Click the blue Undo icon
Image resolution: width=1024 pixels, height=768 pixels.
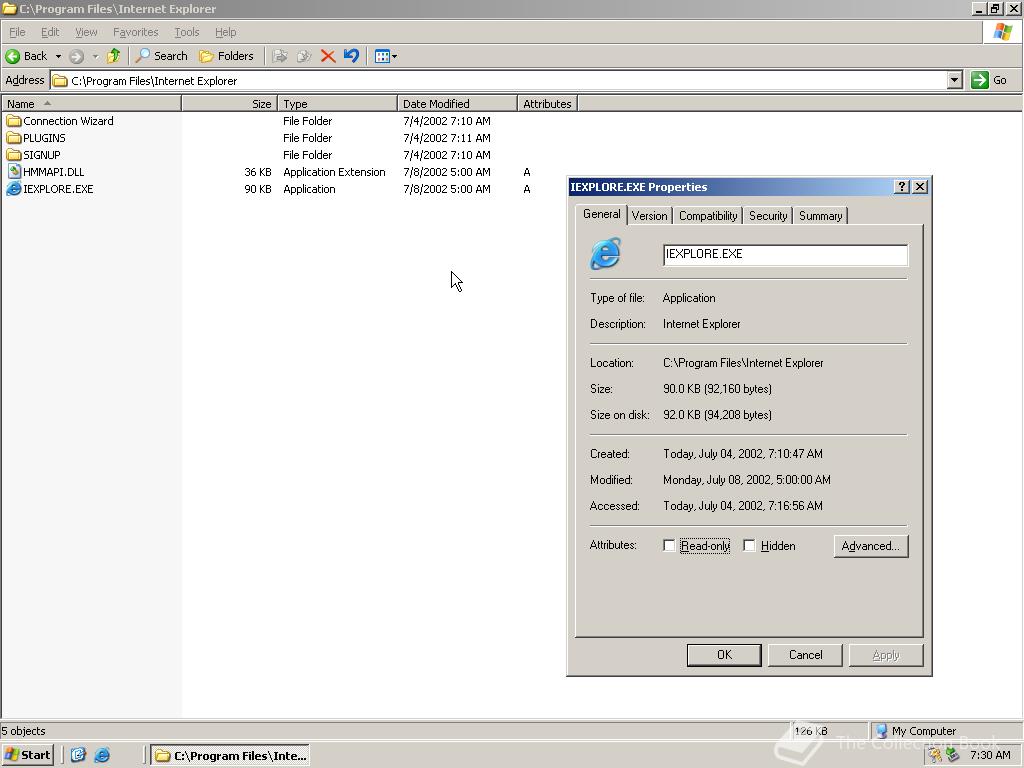(x=351, y=56)
